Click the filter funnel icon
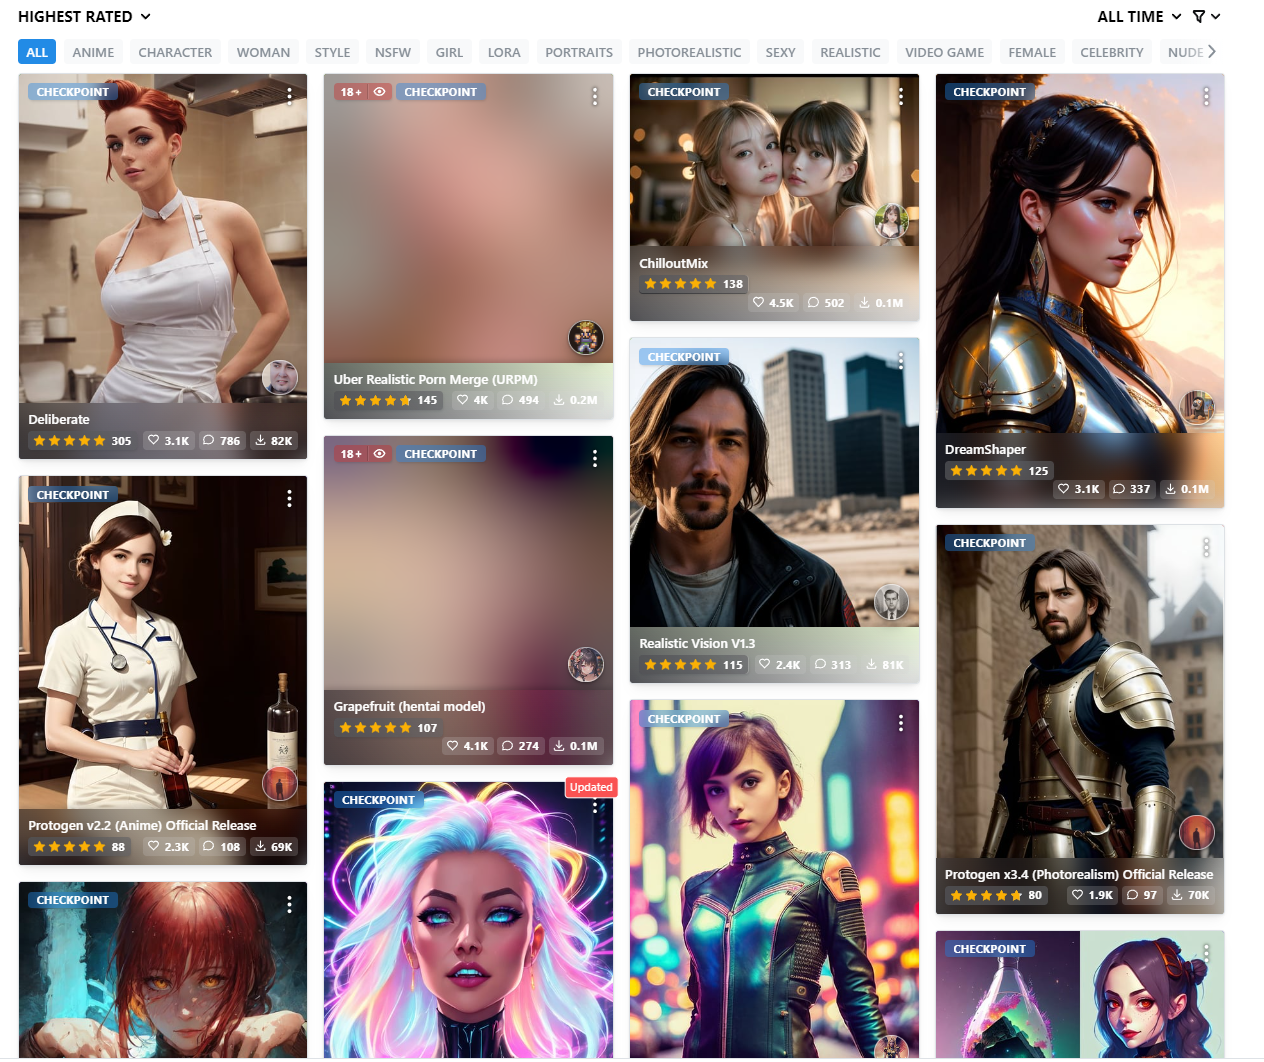The width and height of the screenshot is (1264, 1062). tap(1199, 17)
